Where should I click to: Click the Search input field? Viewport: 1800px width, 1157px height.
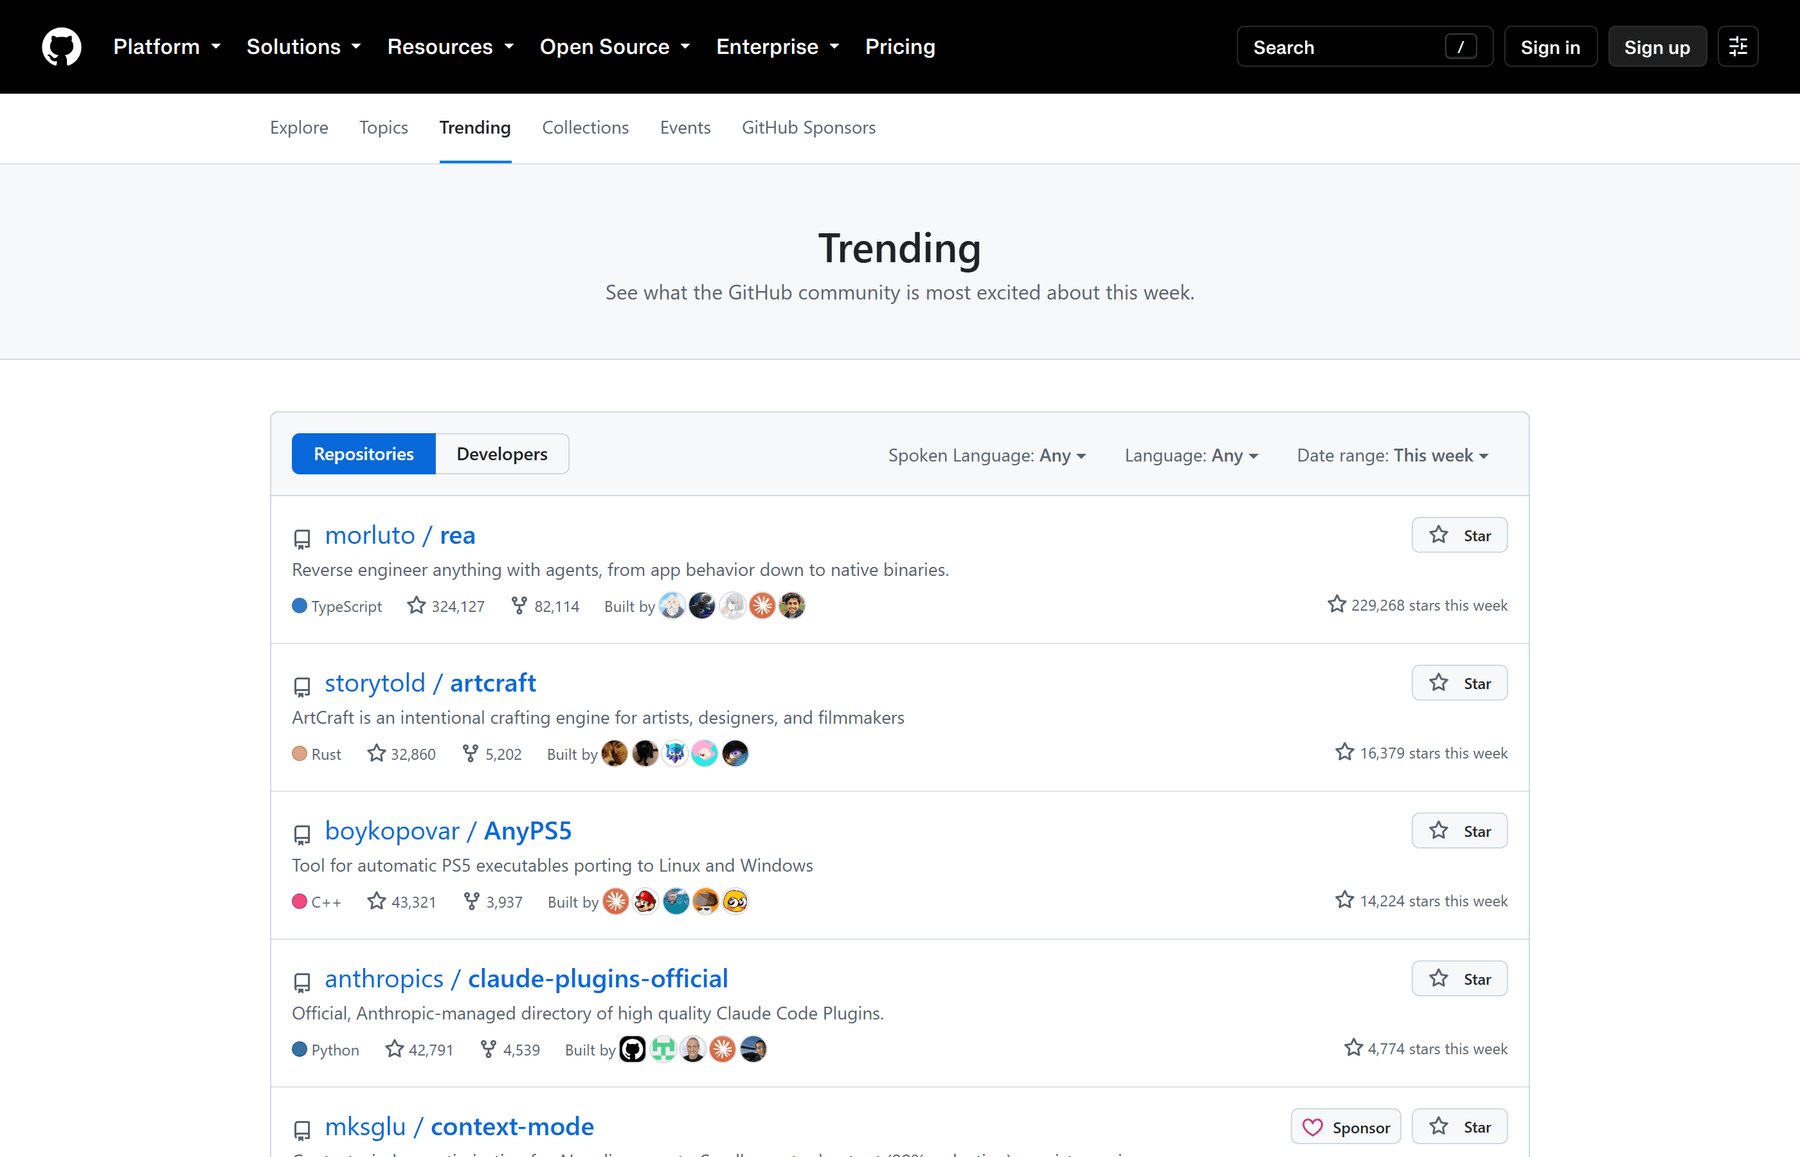[1365, 47]
